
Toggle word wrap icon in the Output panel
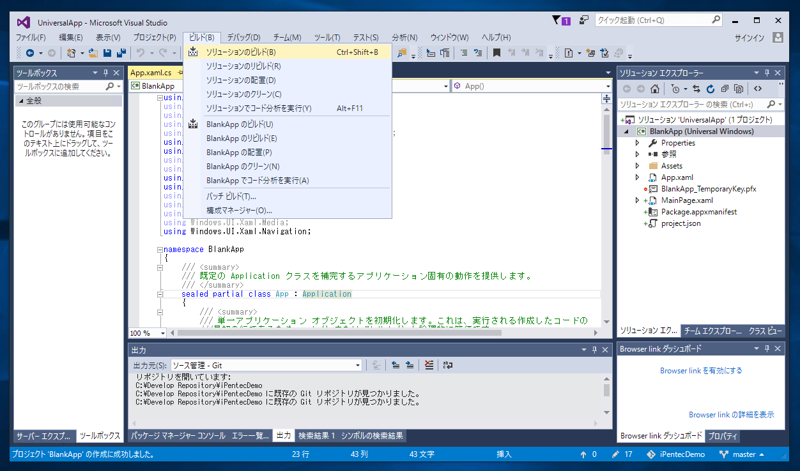tap(448, 365)
